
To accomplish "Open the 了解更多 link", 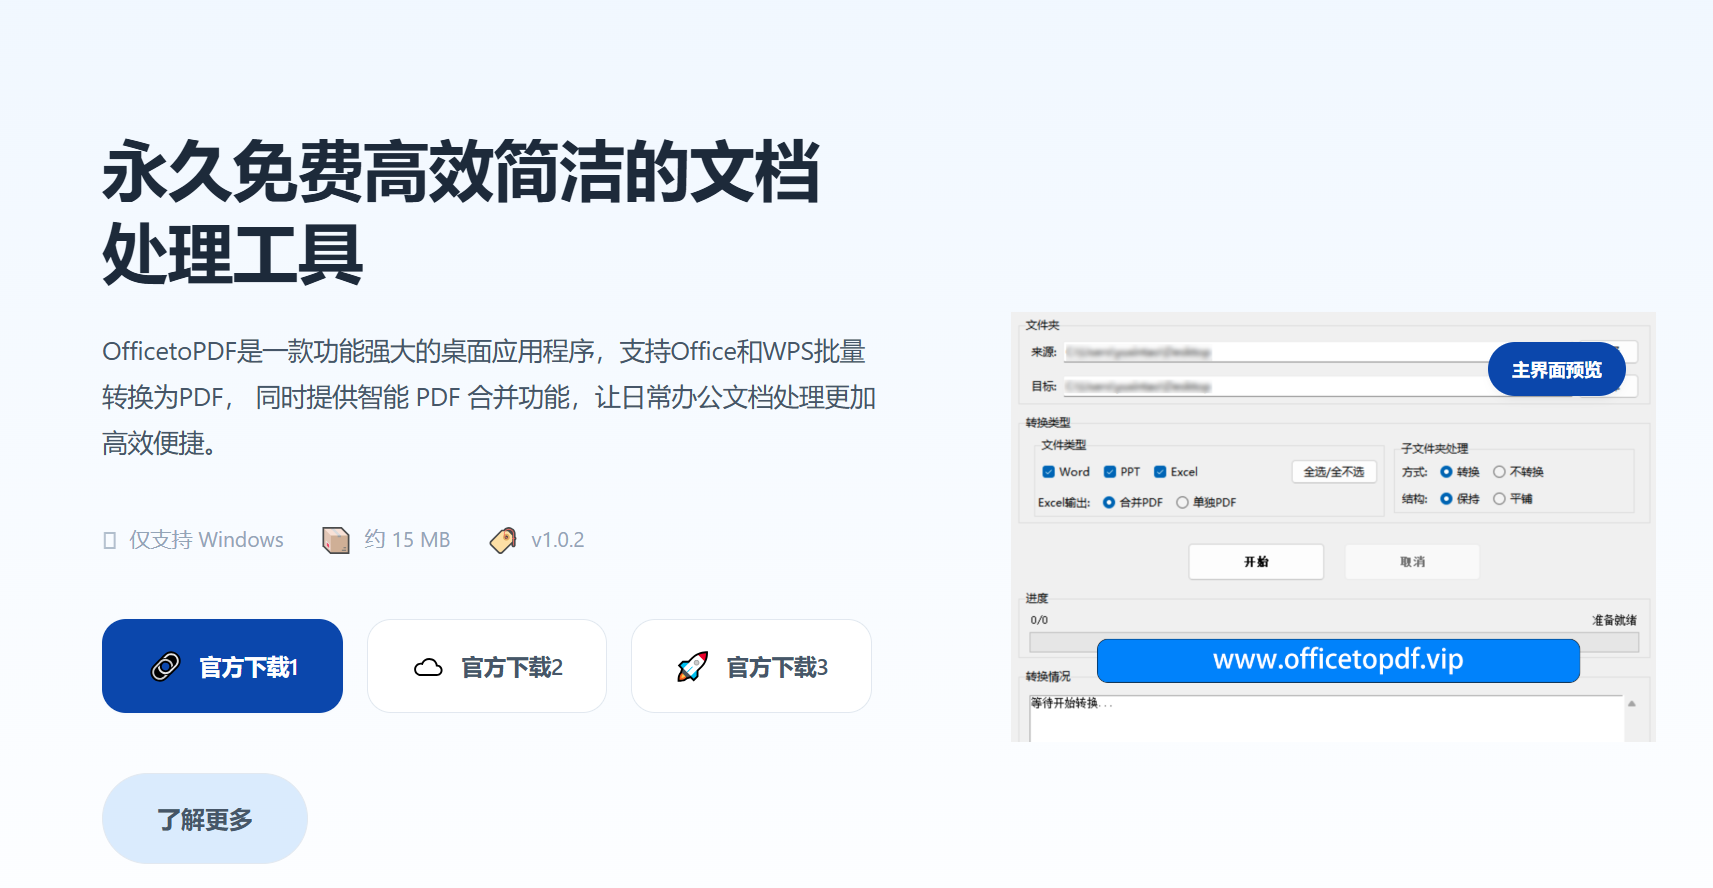I will [x=205, y=819].
